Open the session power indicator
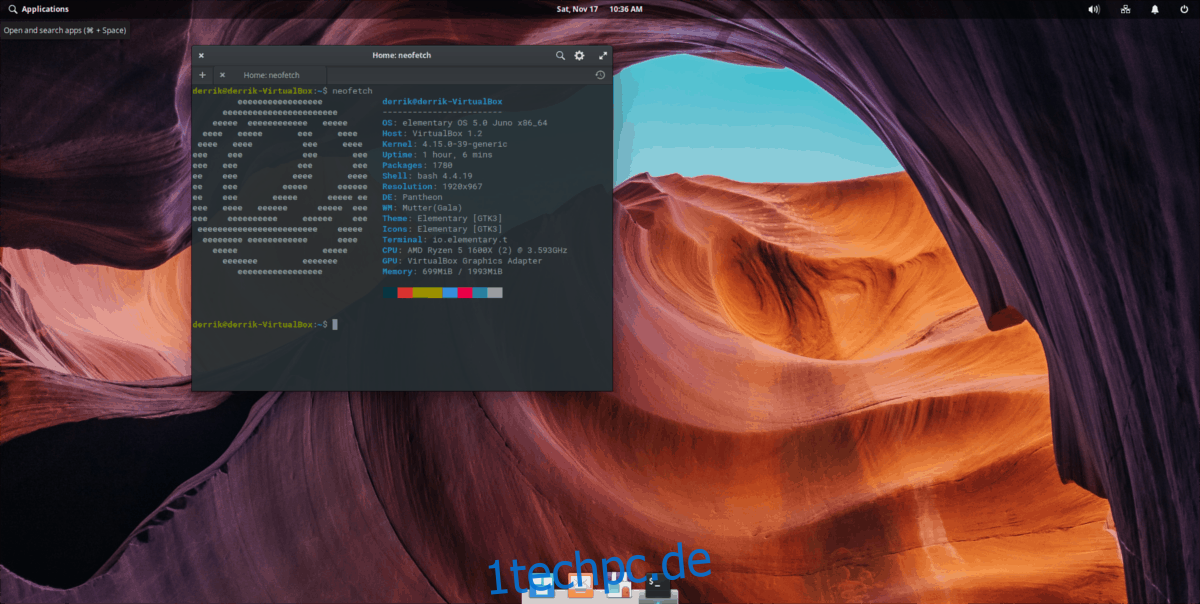Viewport: 1200px width, 604px height. [x=1184, y=9]
